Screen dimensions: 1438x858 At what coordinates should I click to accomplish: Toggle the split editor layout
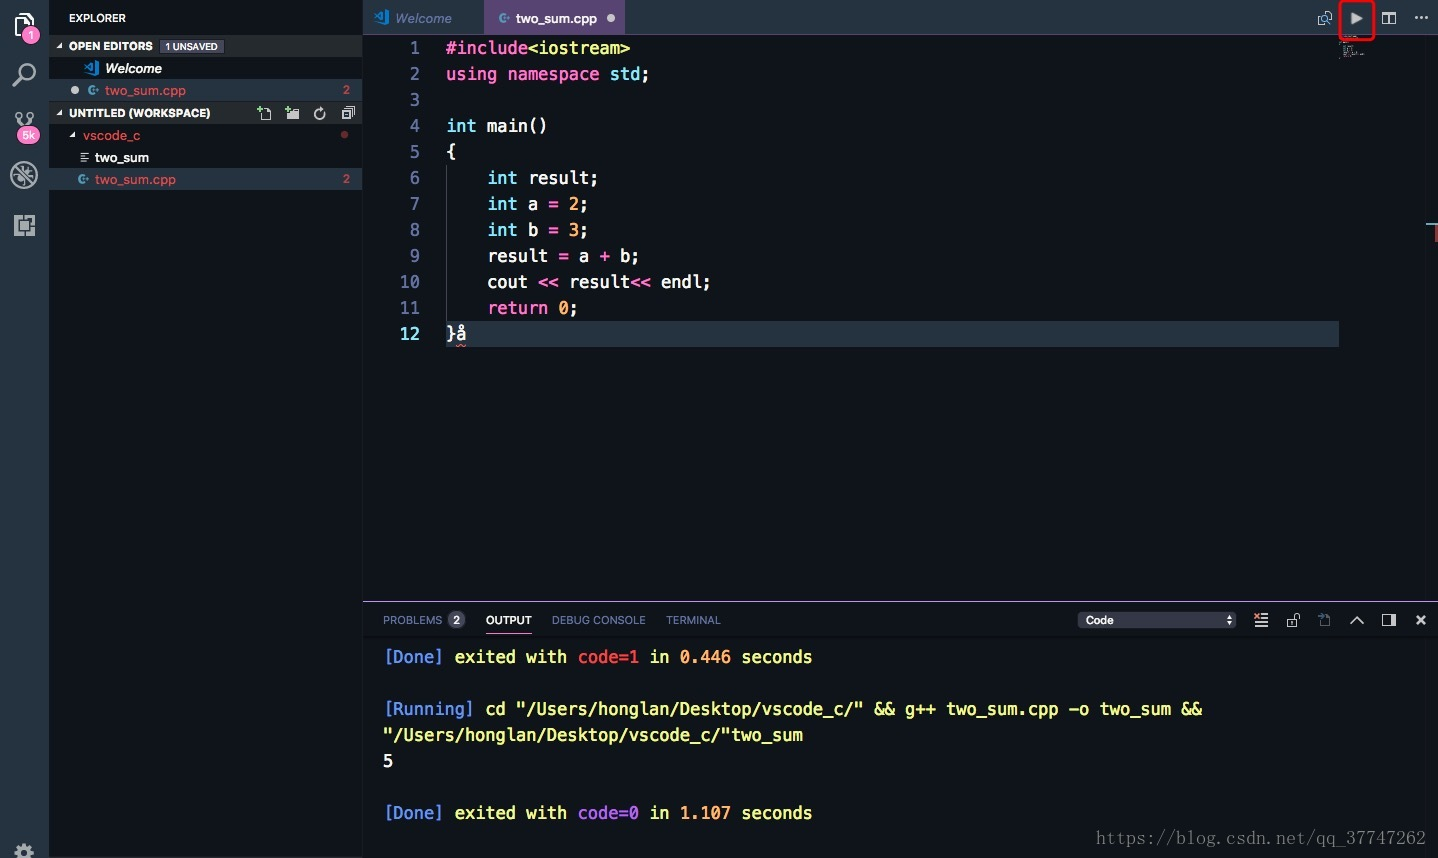(1389, 18)
